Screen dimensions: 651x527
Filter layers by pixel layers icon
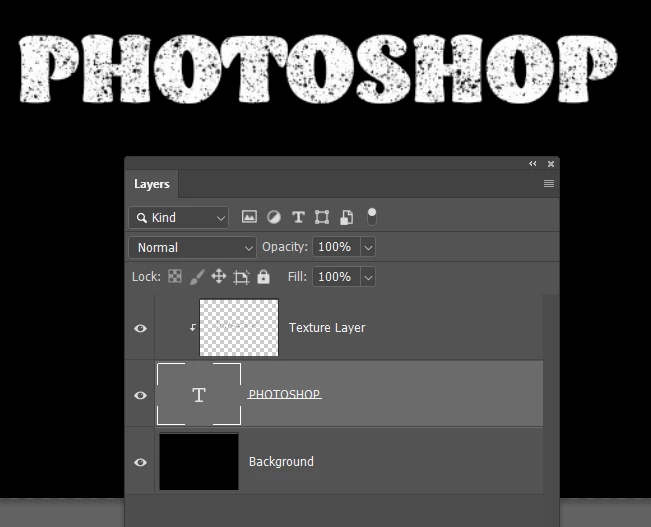coord(249,217)
